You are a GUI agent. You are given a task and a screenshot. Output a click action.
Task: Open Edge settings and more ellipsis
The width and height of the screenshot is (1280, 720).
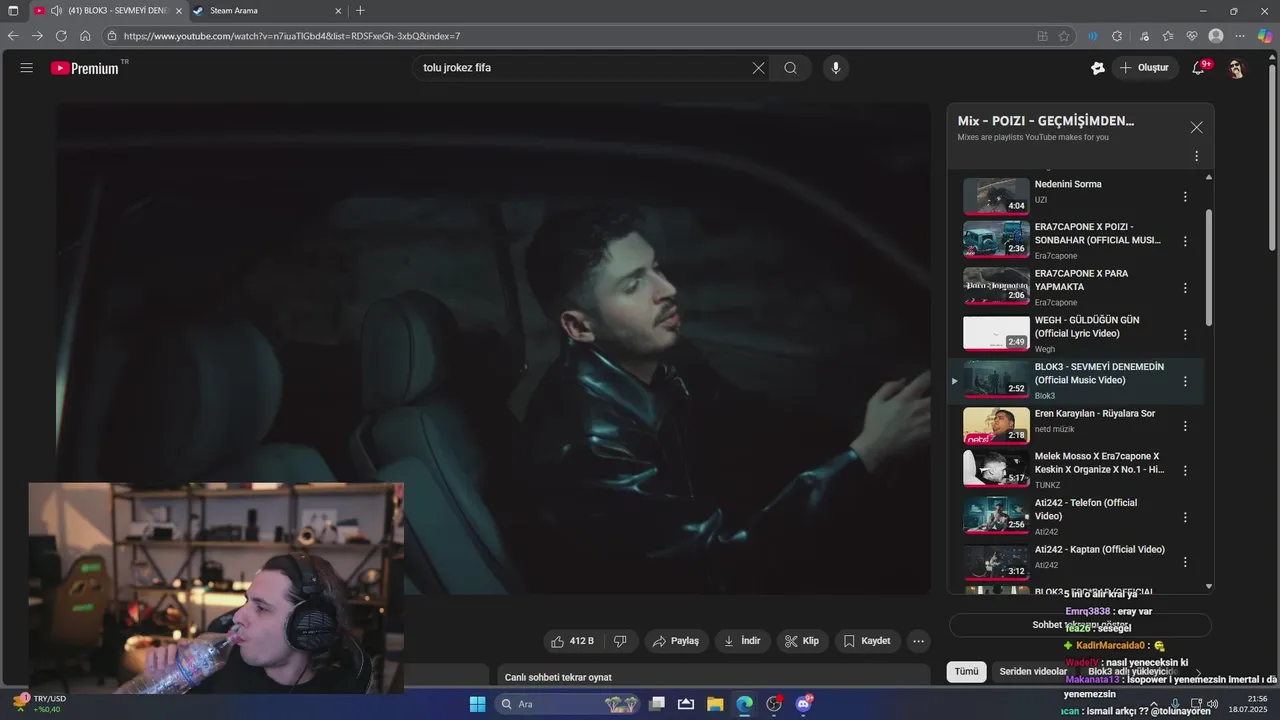pyautogui.click(x=1240, y=36)
